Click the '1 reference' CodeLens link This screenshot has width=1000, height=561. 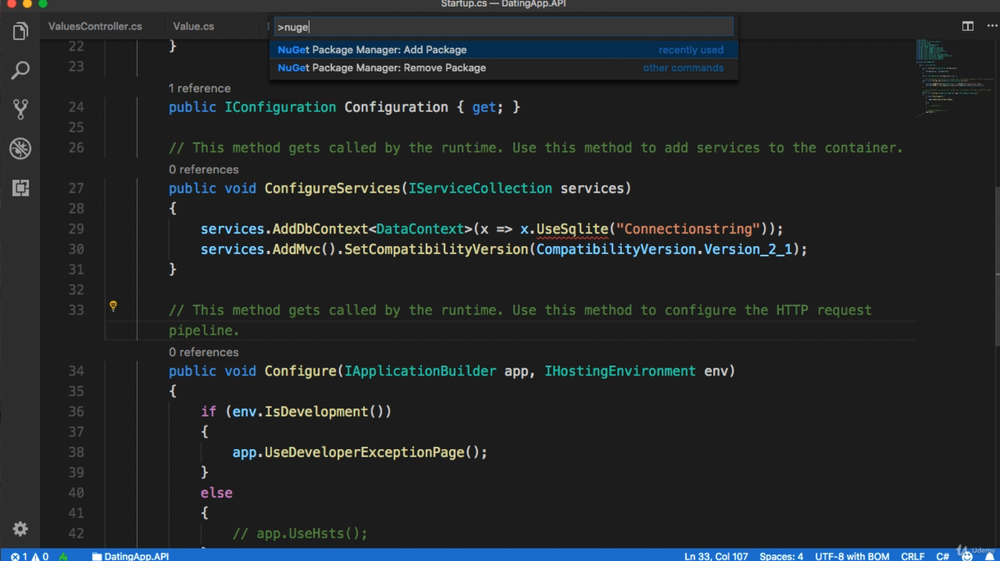(x=200, y=88)
